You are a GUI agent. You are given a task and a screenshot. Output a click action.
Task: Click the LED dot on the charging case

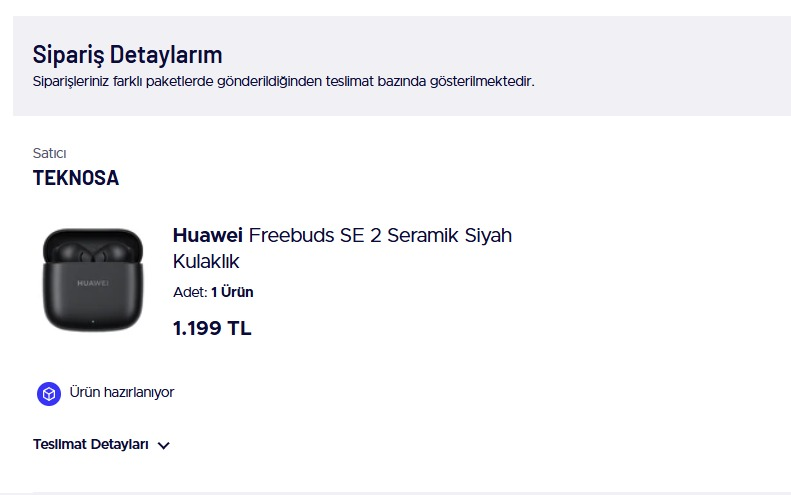(88, 321)
